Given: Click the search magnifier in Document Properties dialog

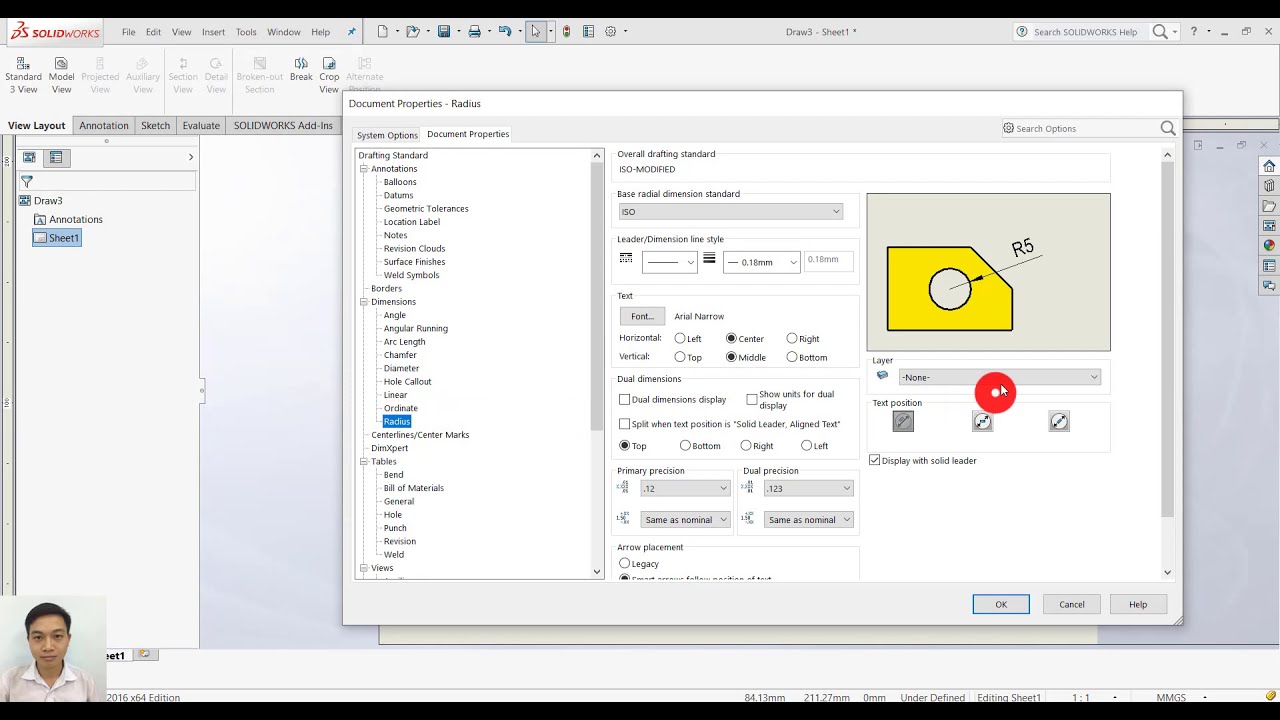Looking at the screenshot, I should [1168, 128].
